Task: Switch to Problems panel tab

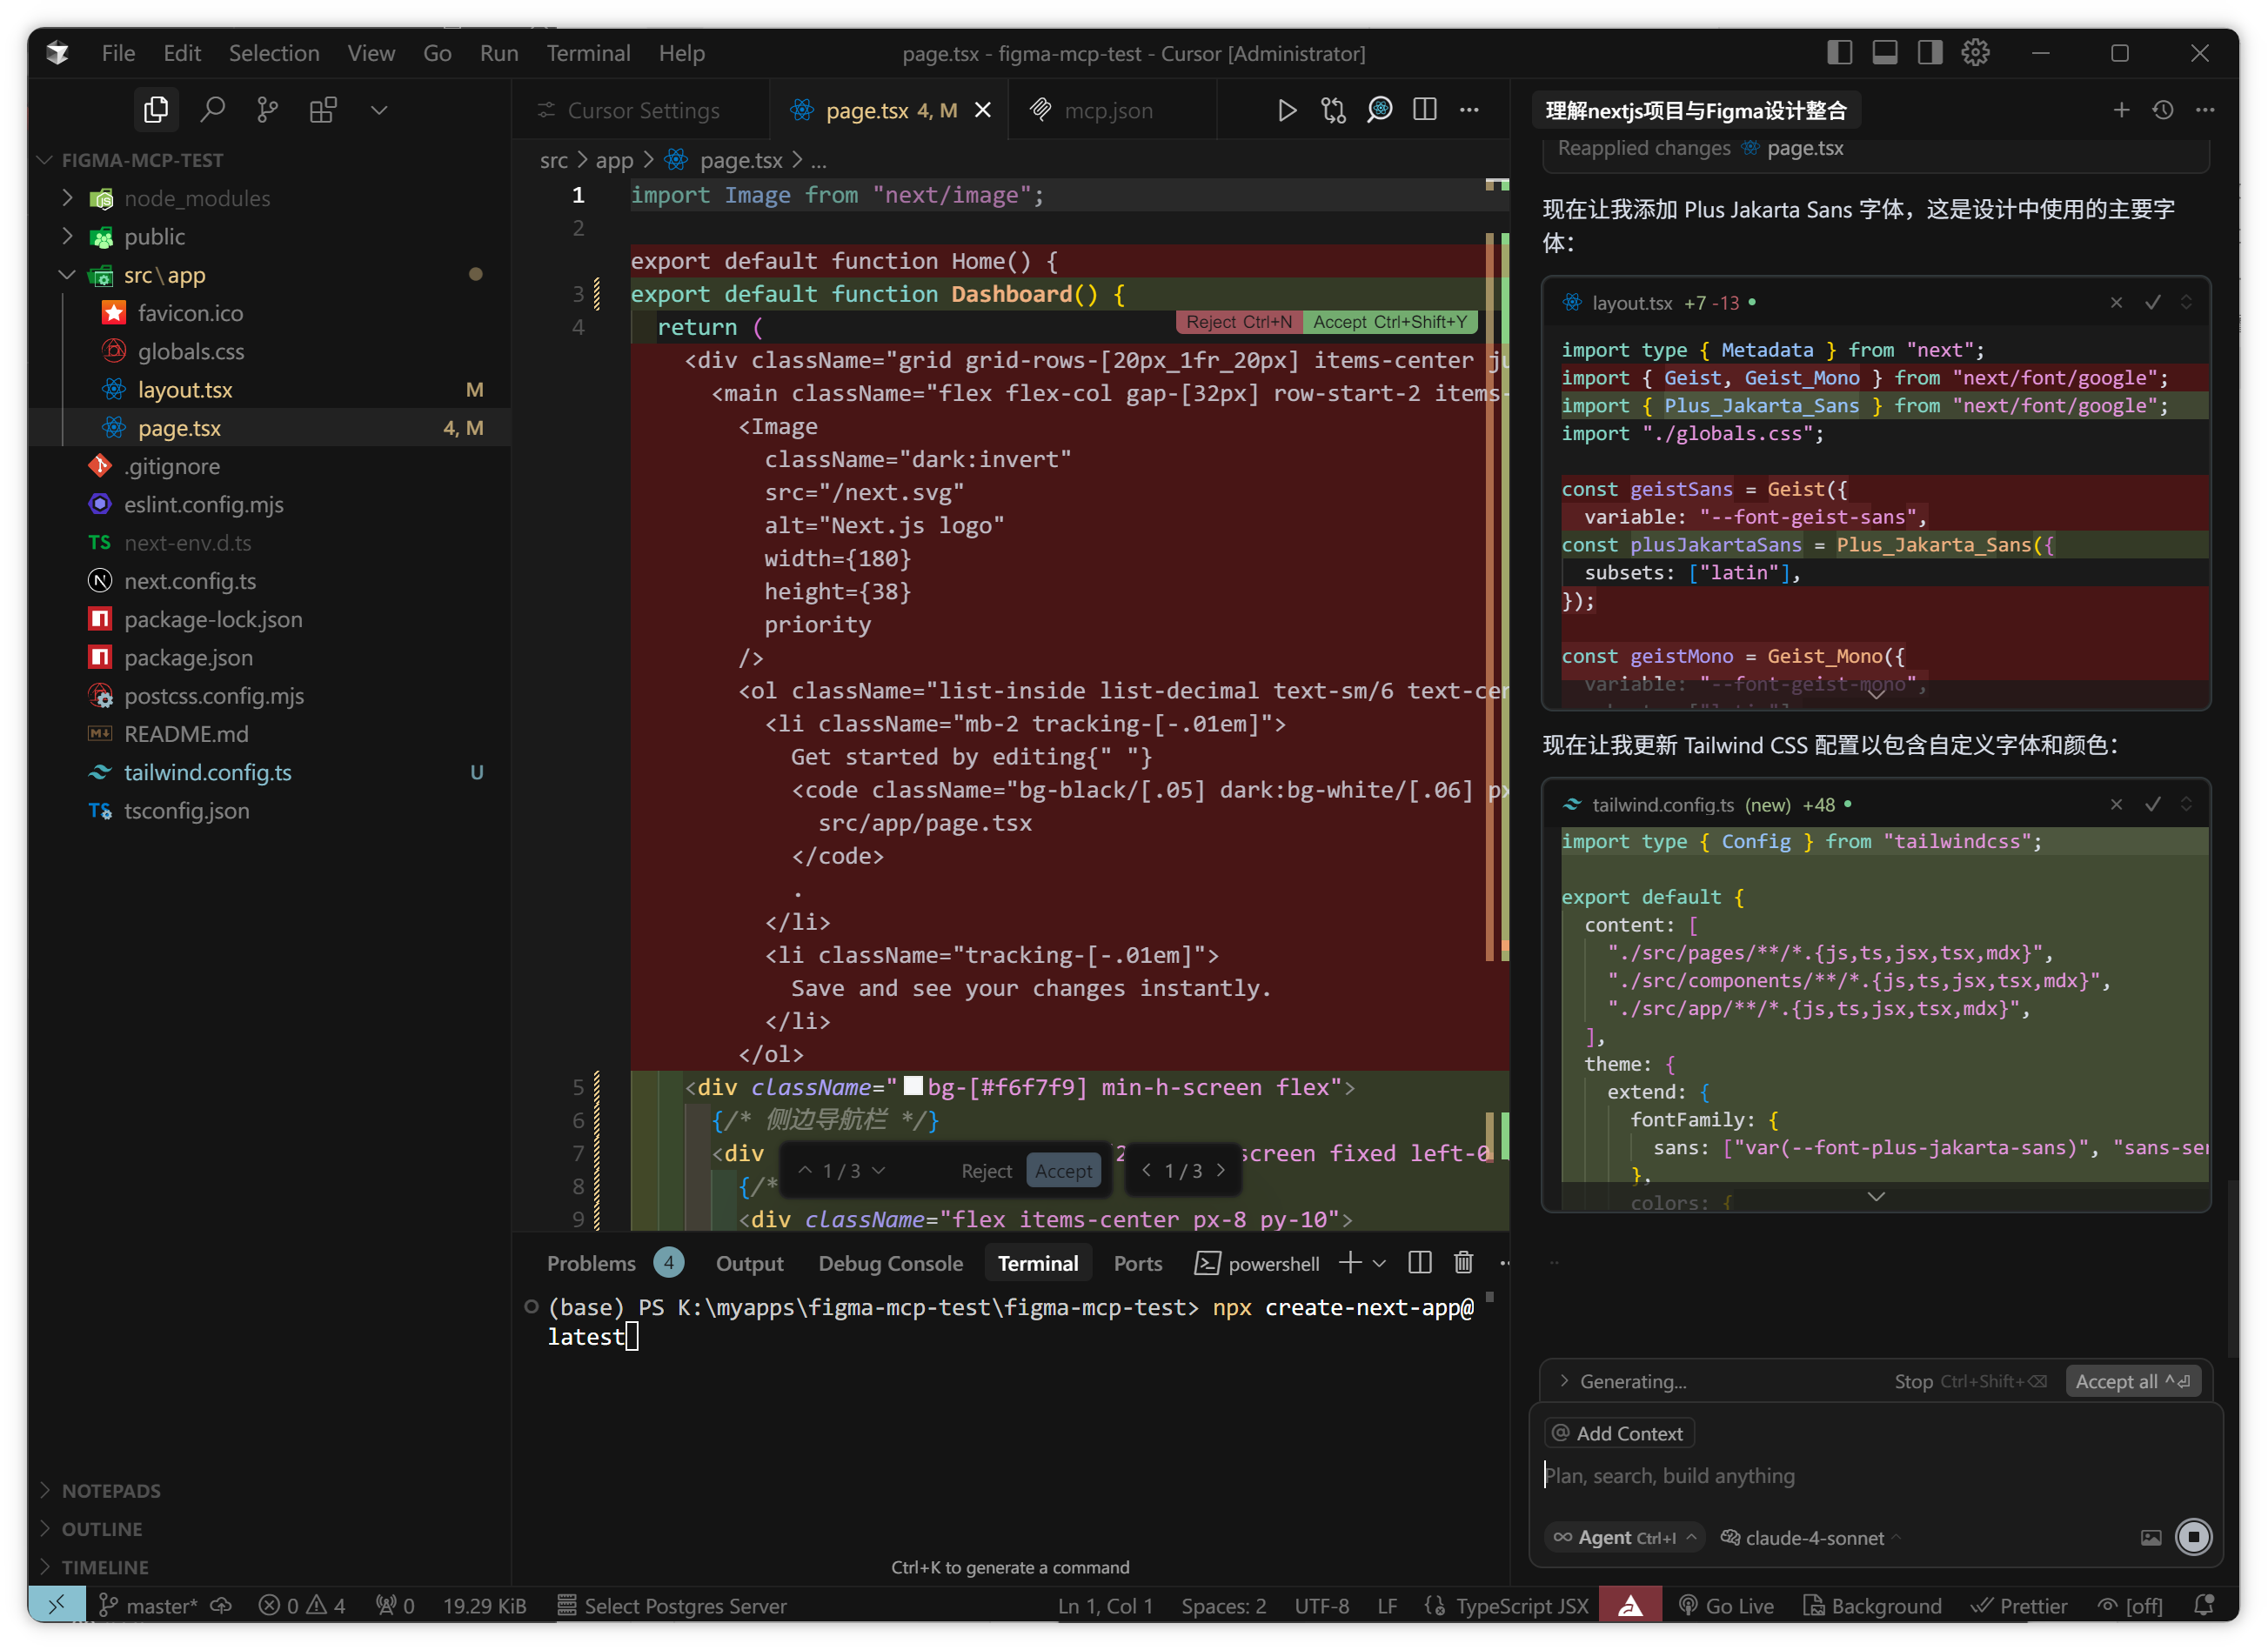Action: point(591,1264)
